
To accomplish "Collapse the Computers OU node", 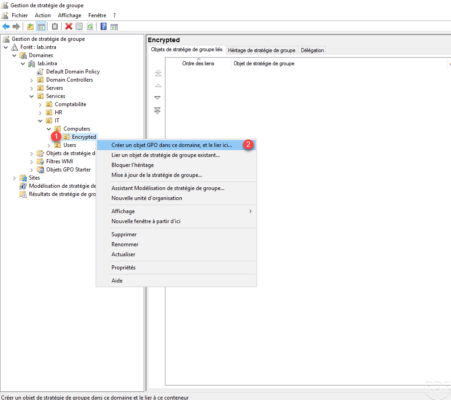I will click(x=49, y=129).
